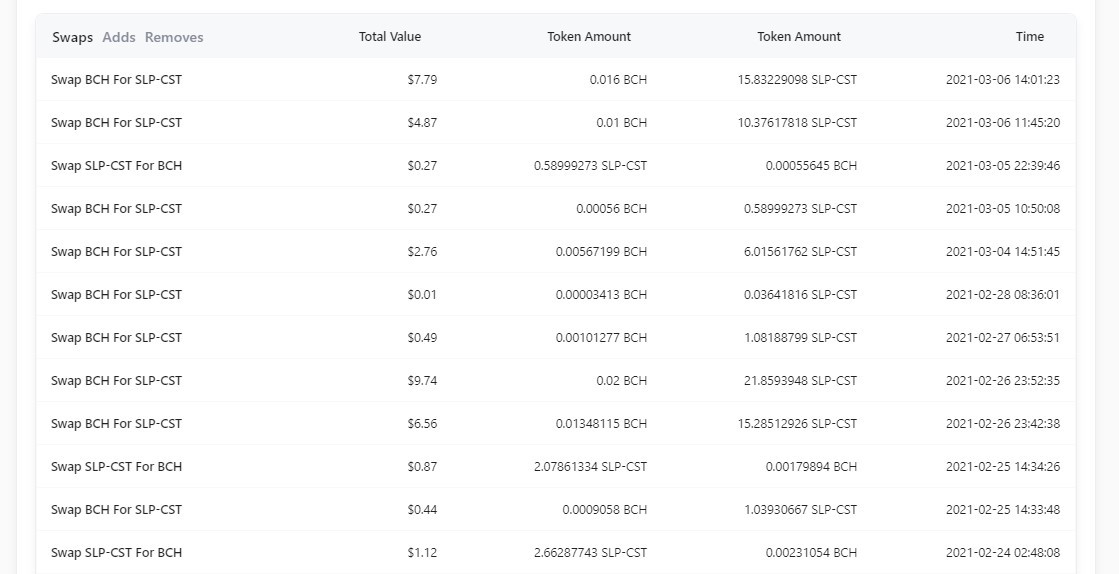The height and width of the screenshot is (574, 1119).
Task: Select the 21.8593948 SLP-CST amount
Action: pyautogui.click(x=800, y=381)
